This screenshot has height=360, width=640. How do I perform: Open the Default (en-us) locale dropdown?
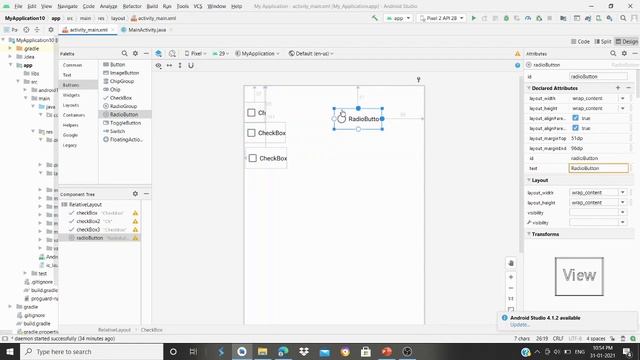point(311,53)
